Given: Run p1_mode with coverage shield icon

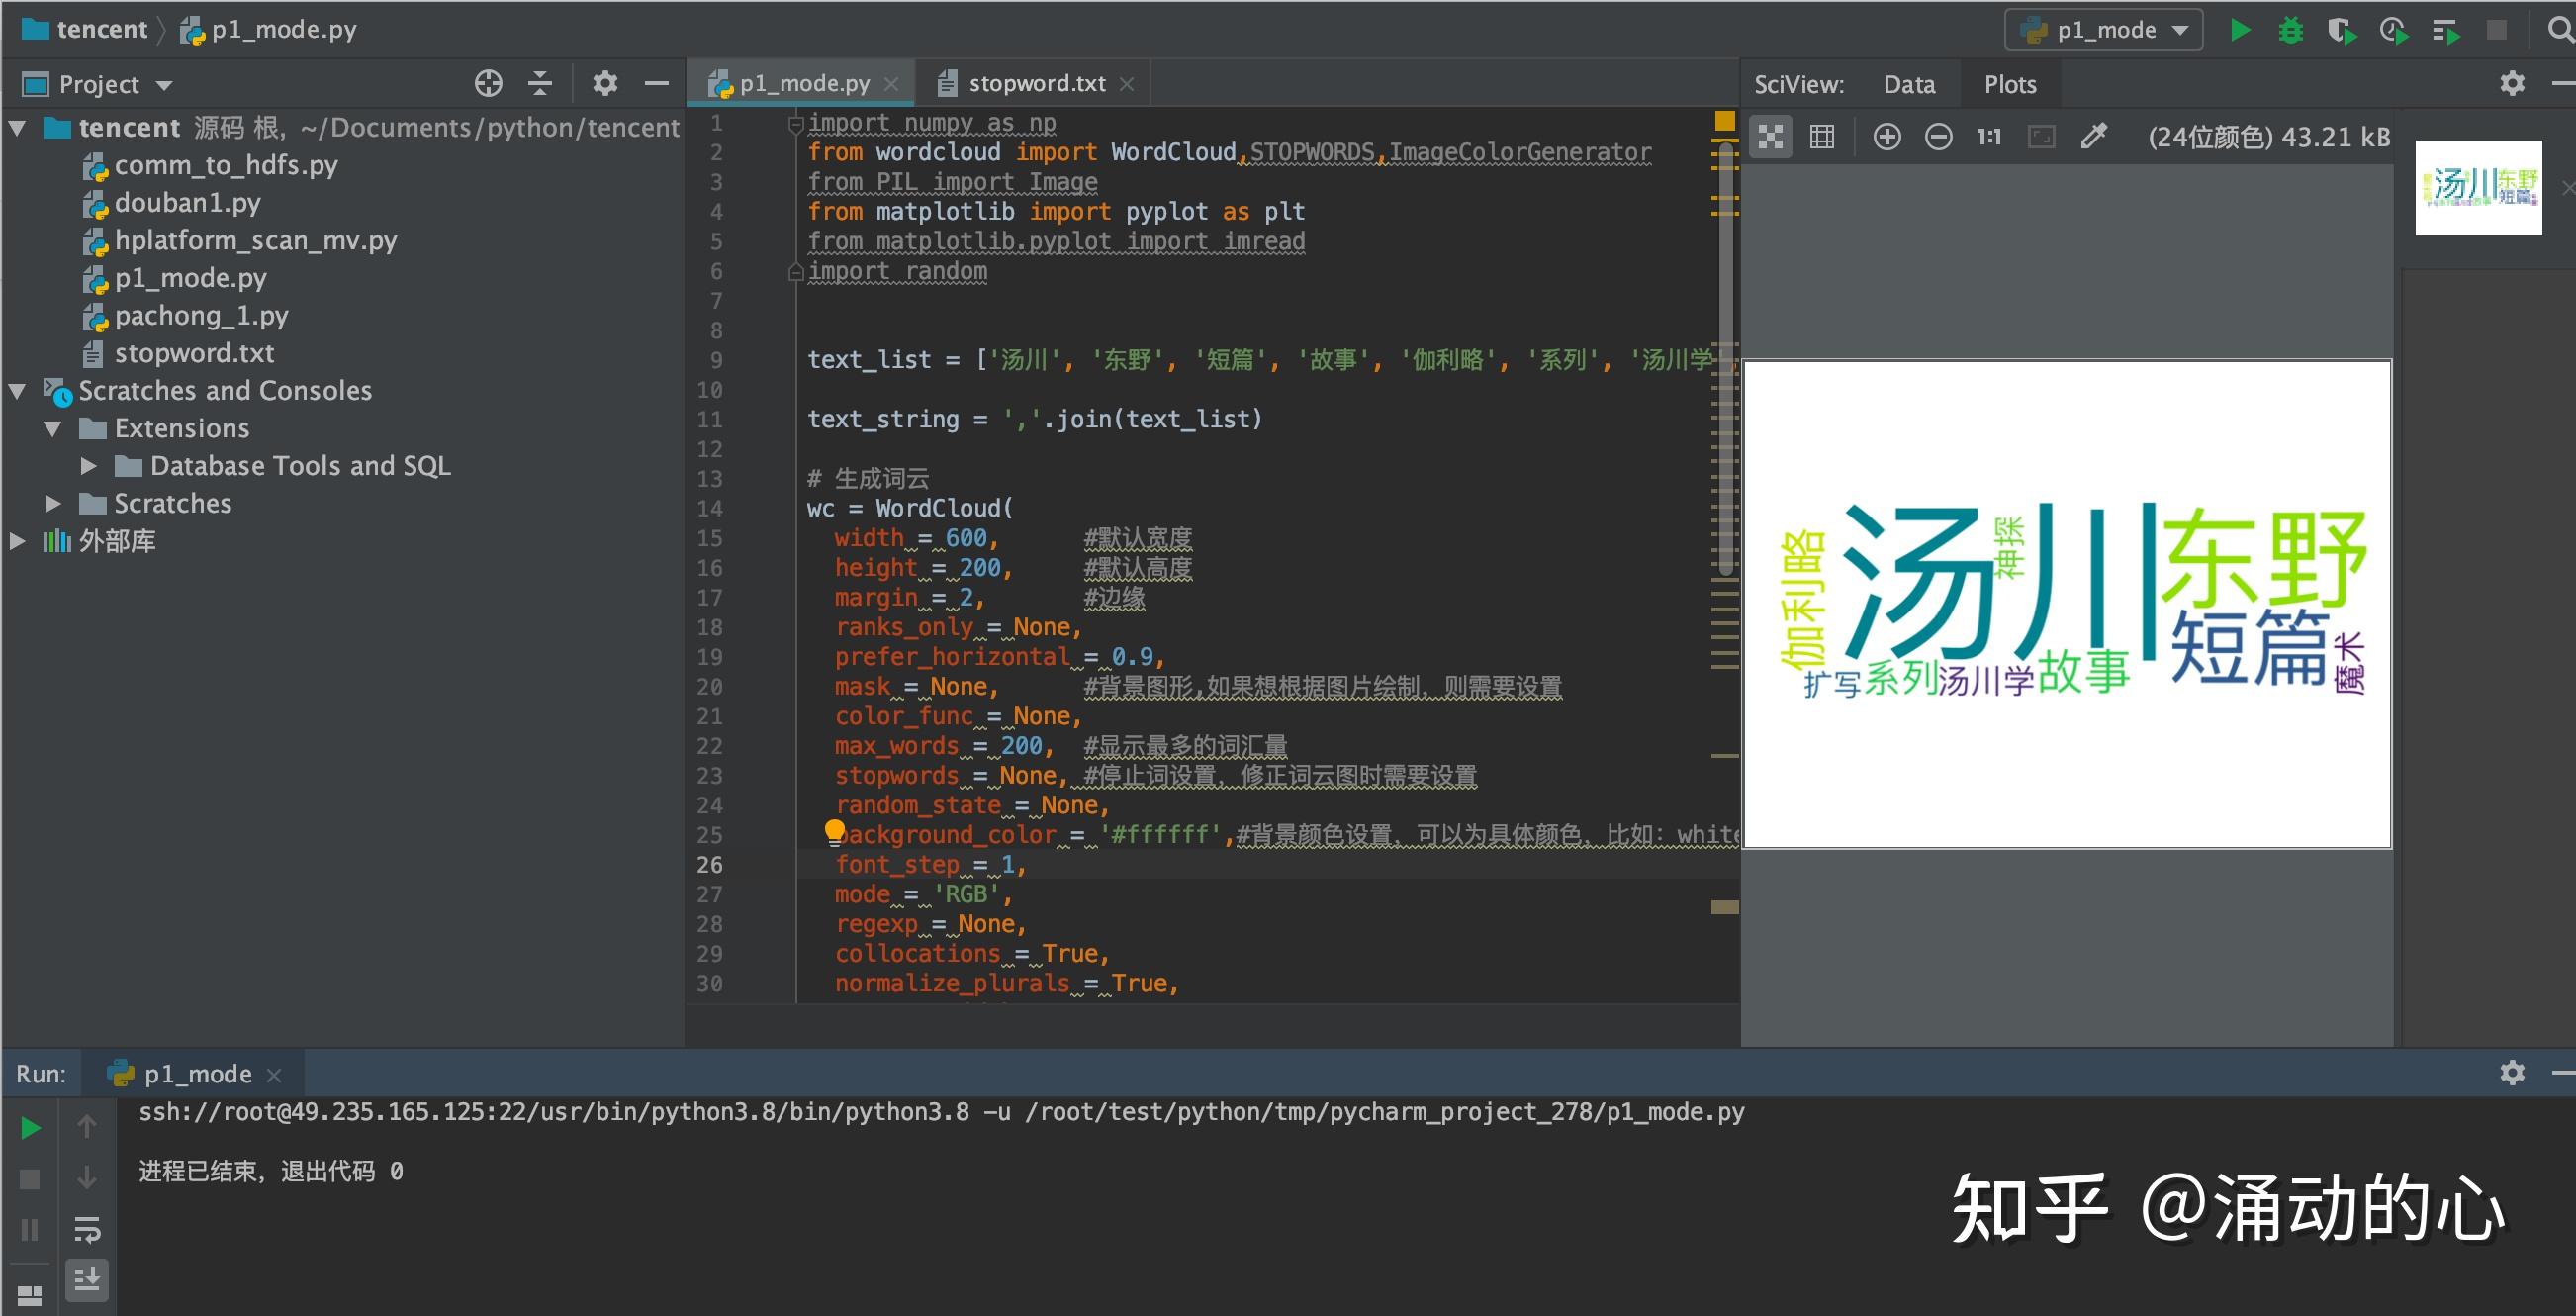Looking at the screenshot, I should pos(2343,30).
